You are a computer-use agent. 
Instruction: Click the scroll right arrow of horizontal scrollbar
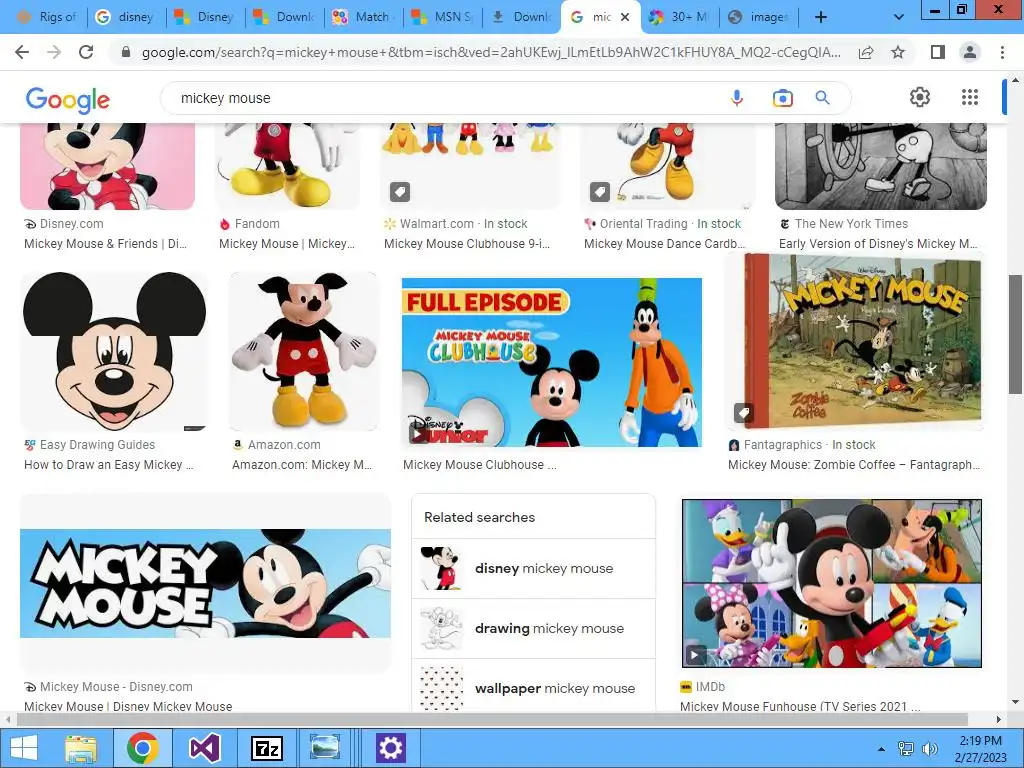(x=999, y=719)
